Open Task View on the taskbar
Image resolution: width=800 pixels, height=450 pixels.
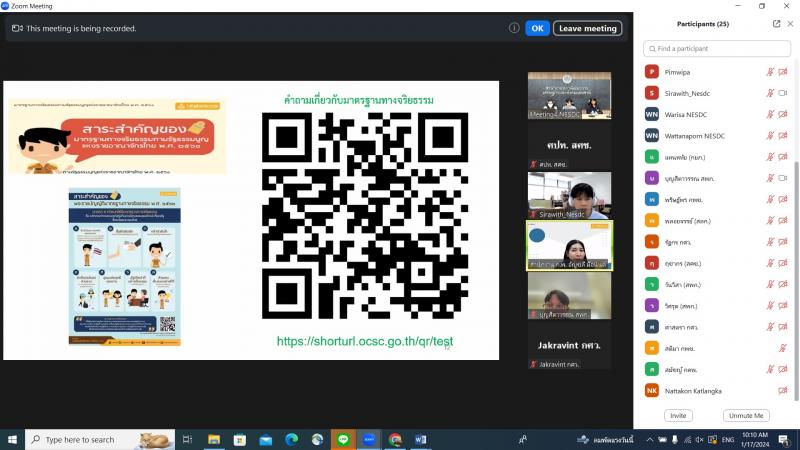click(x=187, y=439)
